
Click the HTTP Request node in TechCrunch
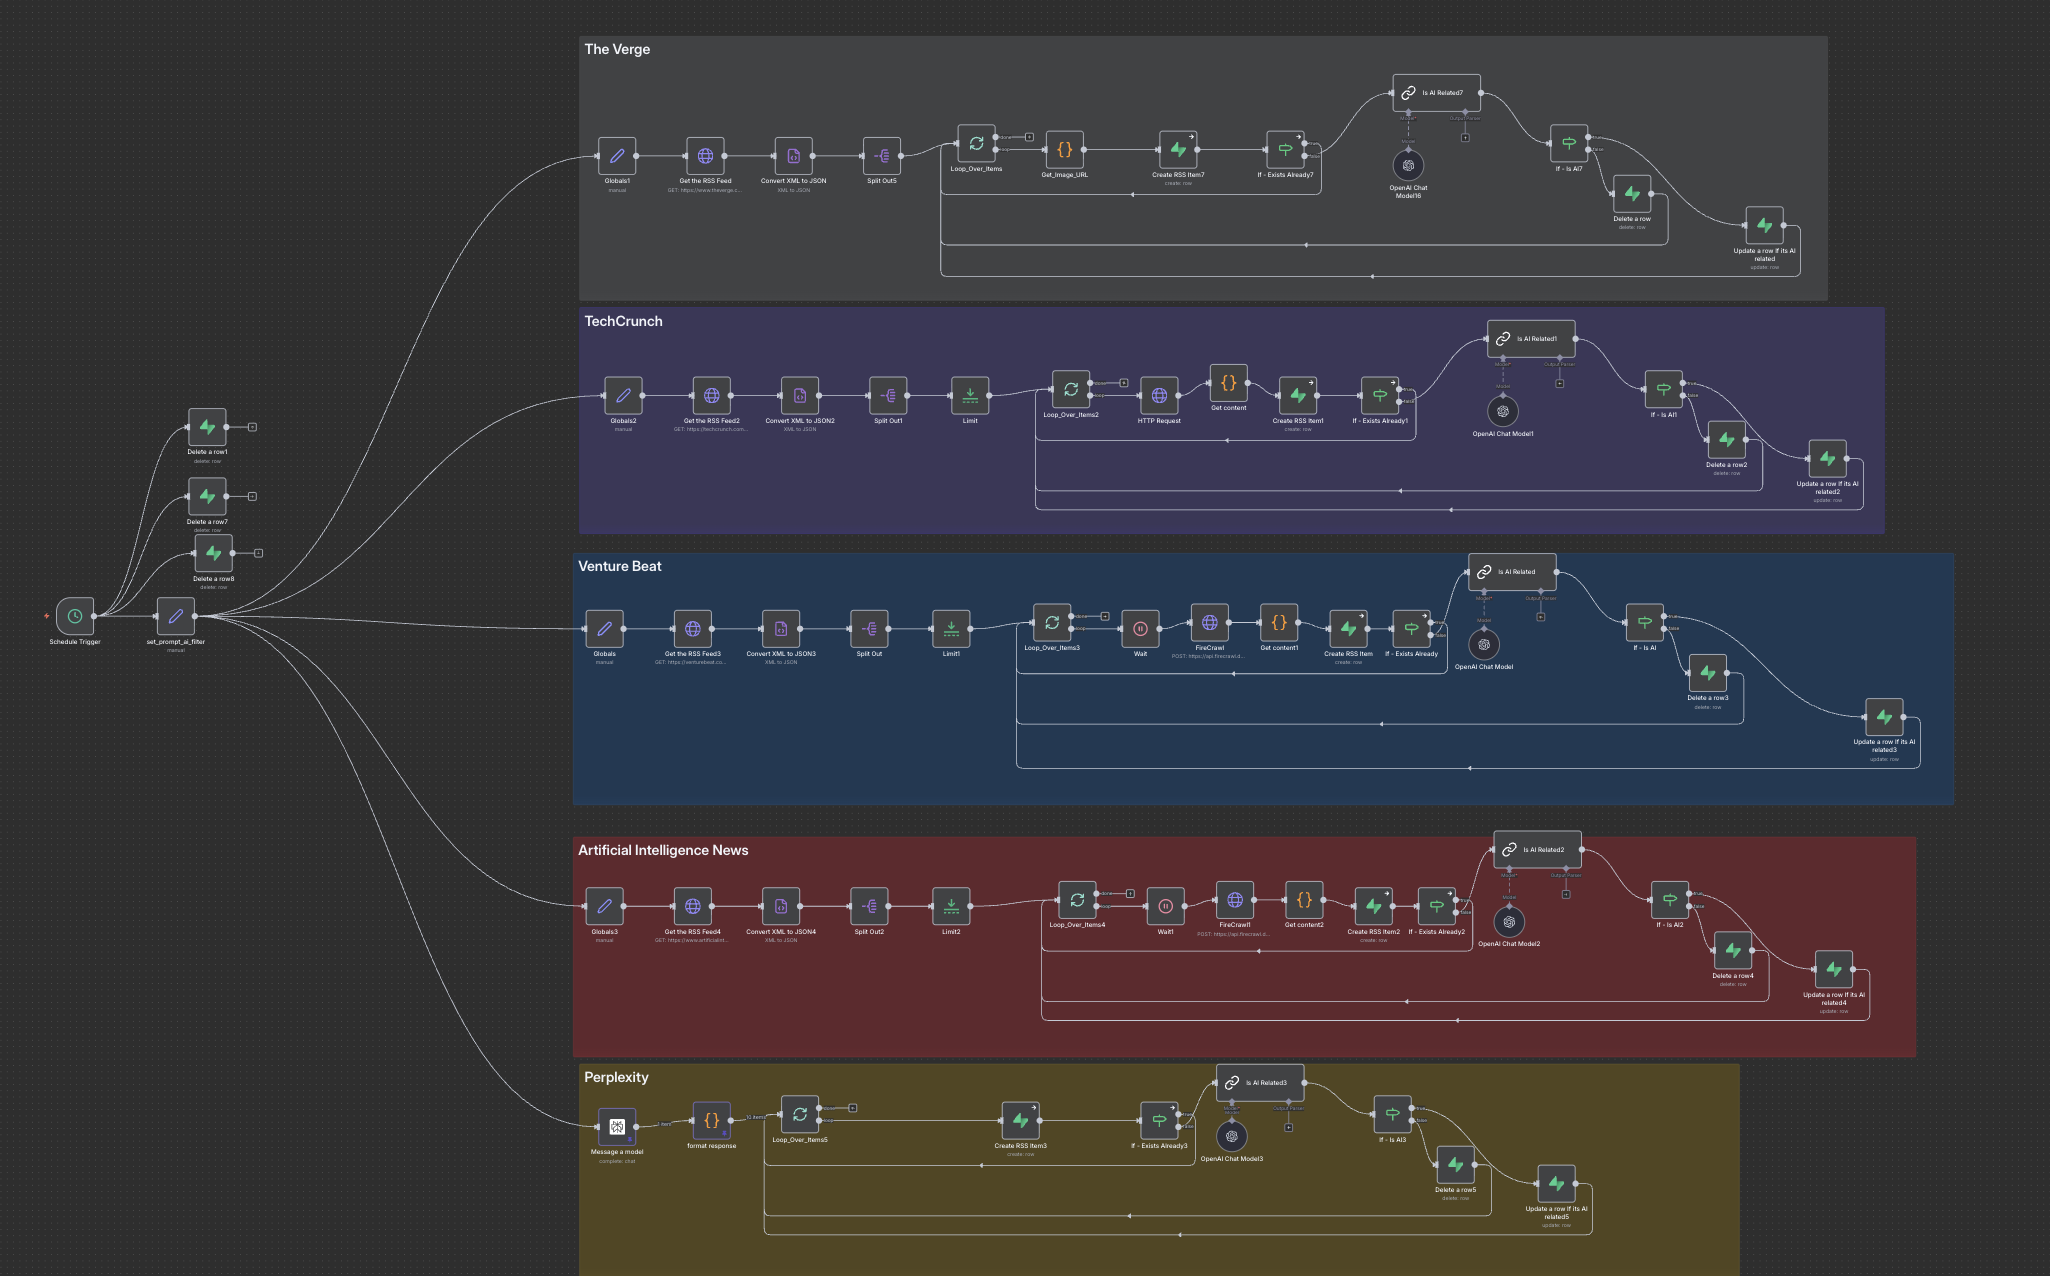(x=1159, y=396)
